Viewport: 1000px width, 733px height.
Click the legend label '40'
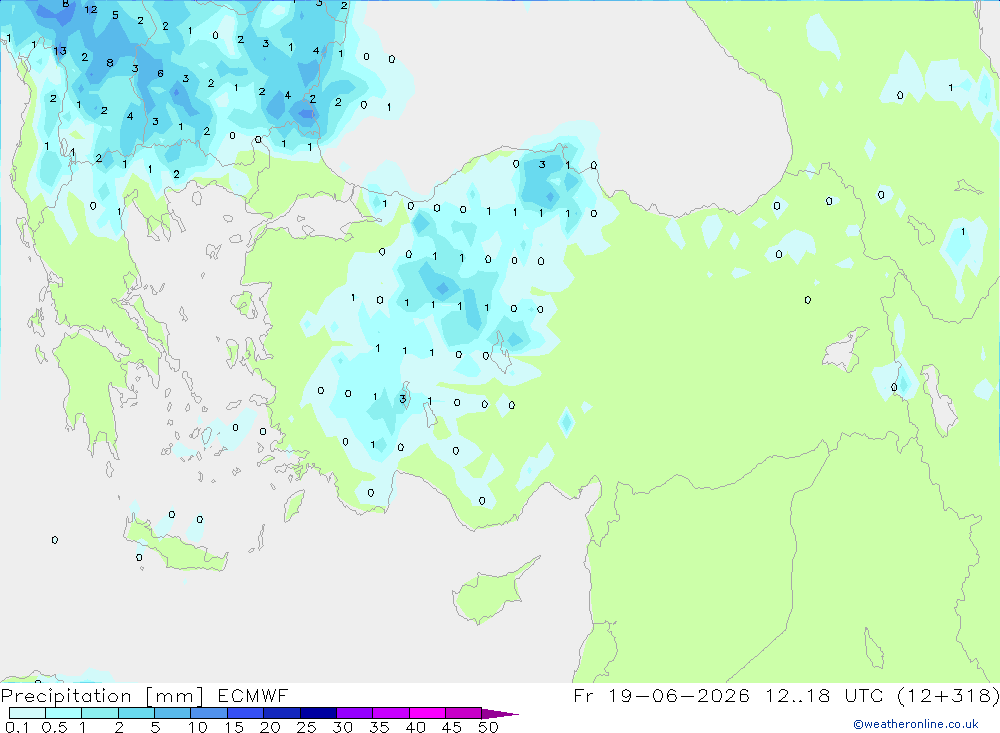tap(416, 727)
